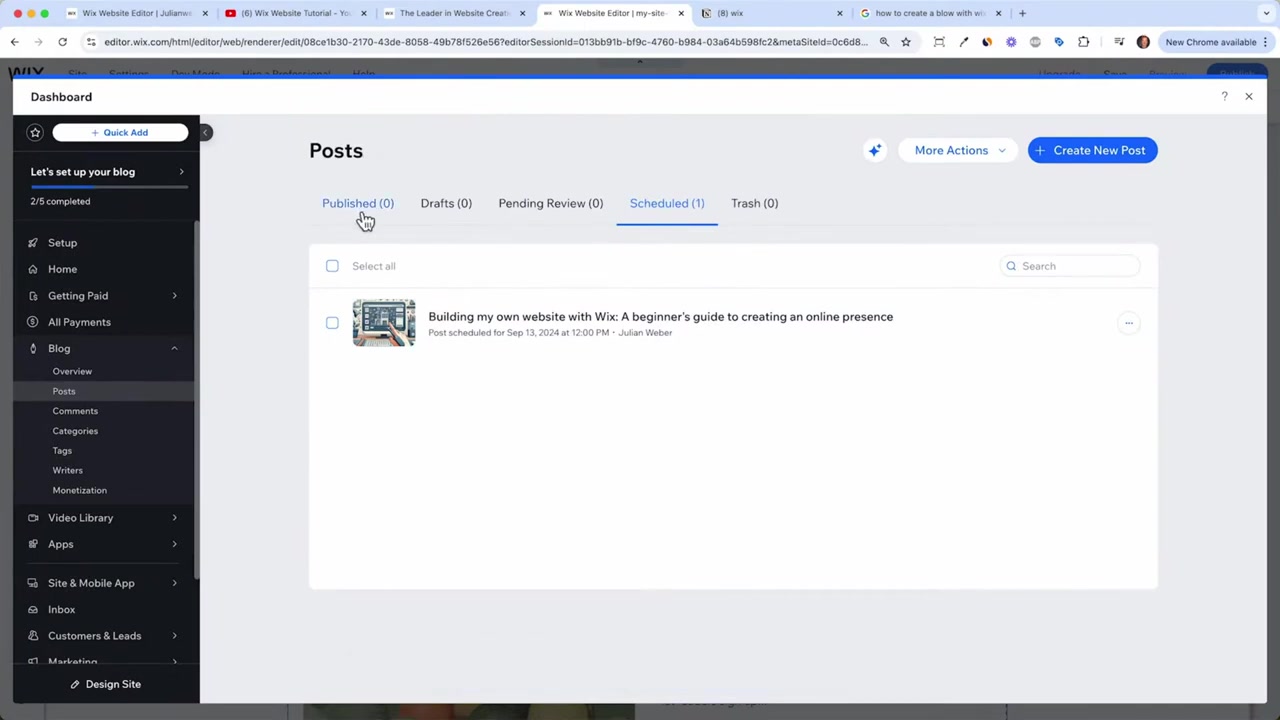Click the Site & Mobile App icon
This screenshot has height=720, width=1280.
(33, 583)
